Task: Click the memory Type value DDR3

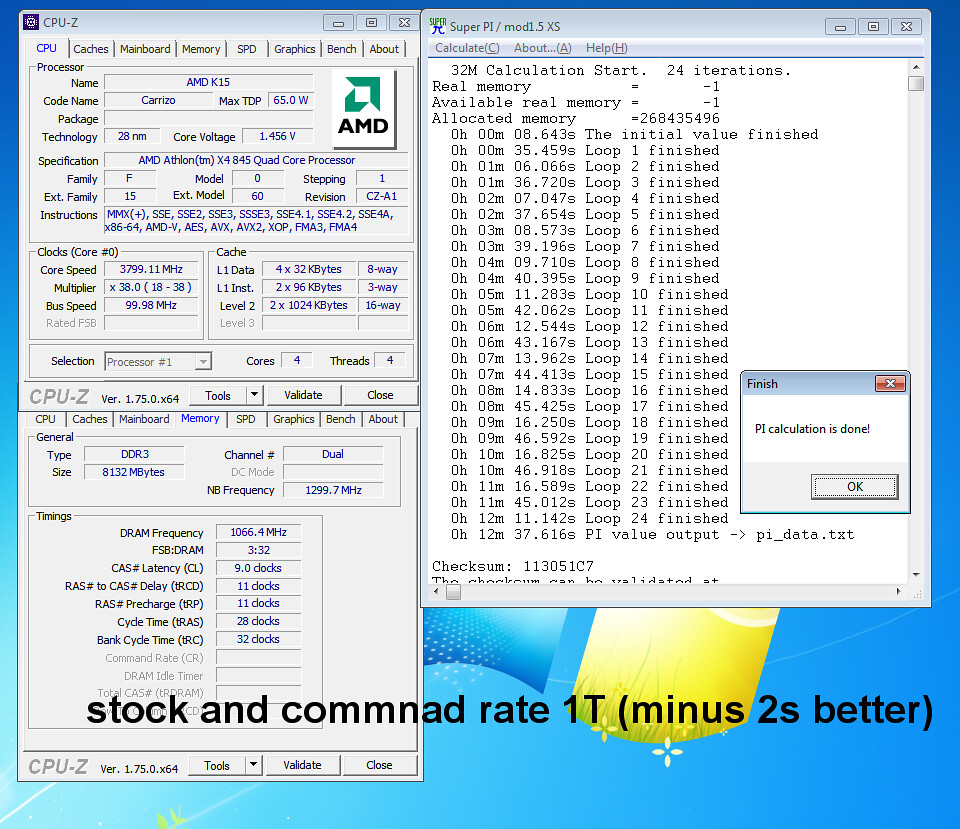Action: pos(135,454)
